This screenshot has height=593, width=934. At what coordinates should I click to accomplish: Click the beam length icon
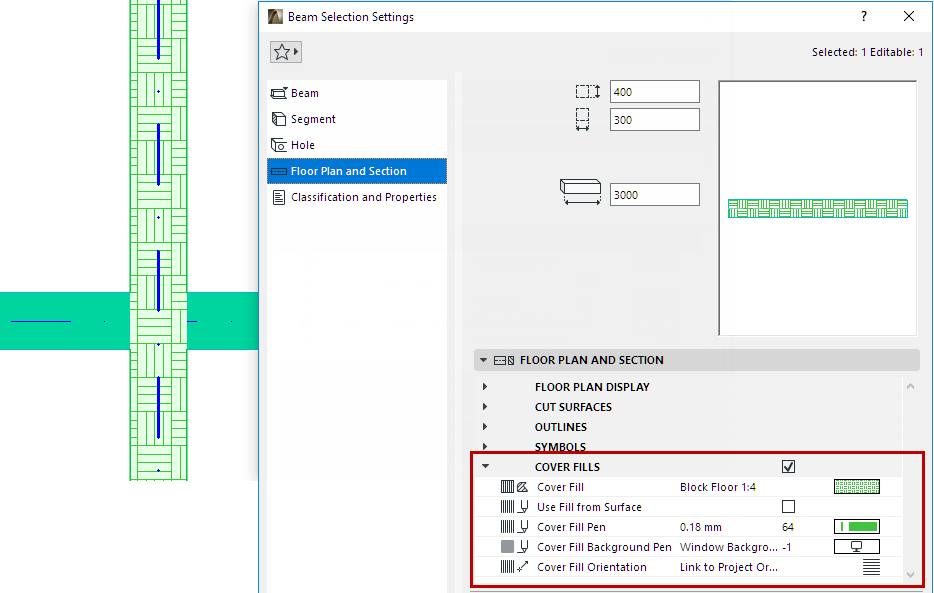(x=581, y=192)
